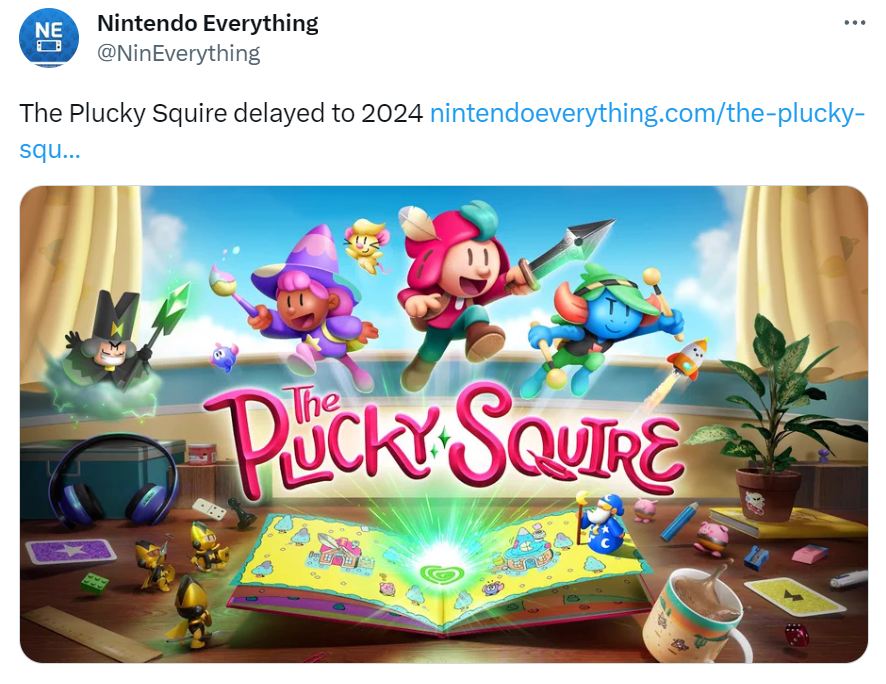Image resolution: width=886 pixels, height=684 pixels.
Task: Click the purple star card on the desk
Action: (x=71, y=551)
